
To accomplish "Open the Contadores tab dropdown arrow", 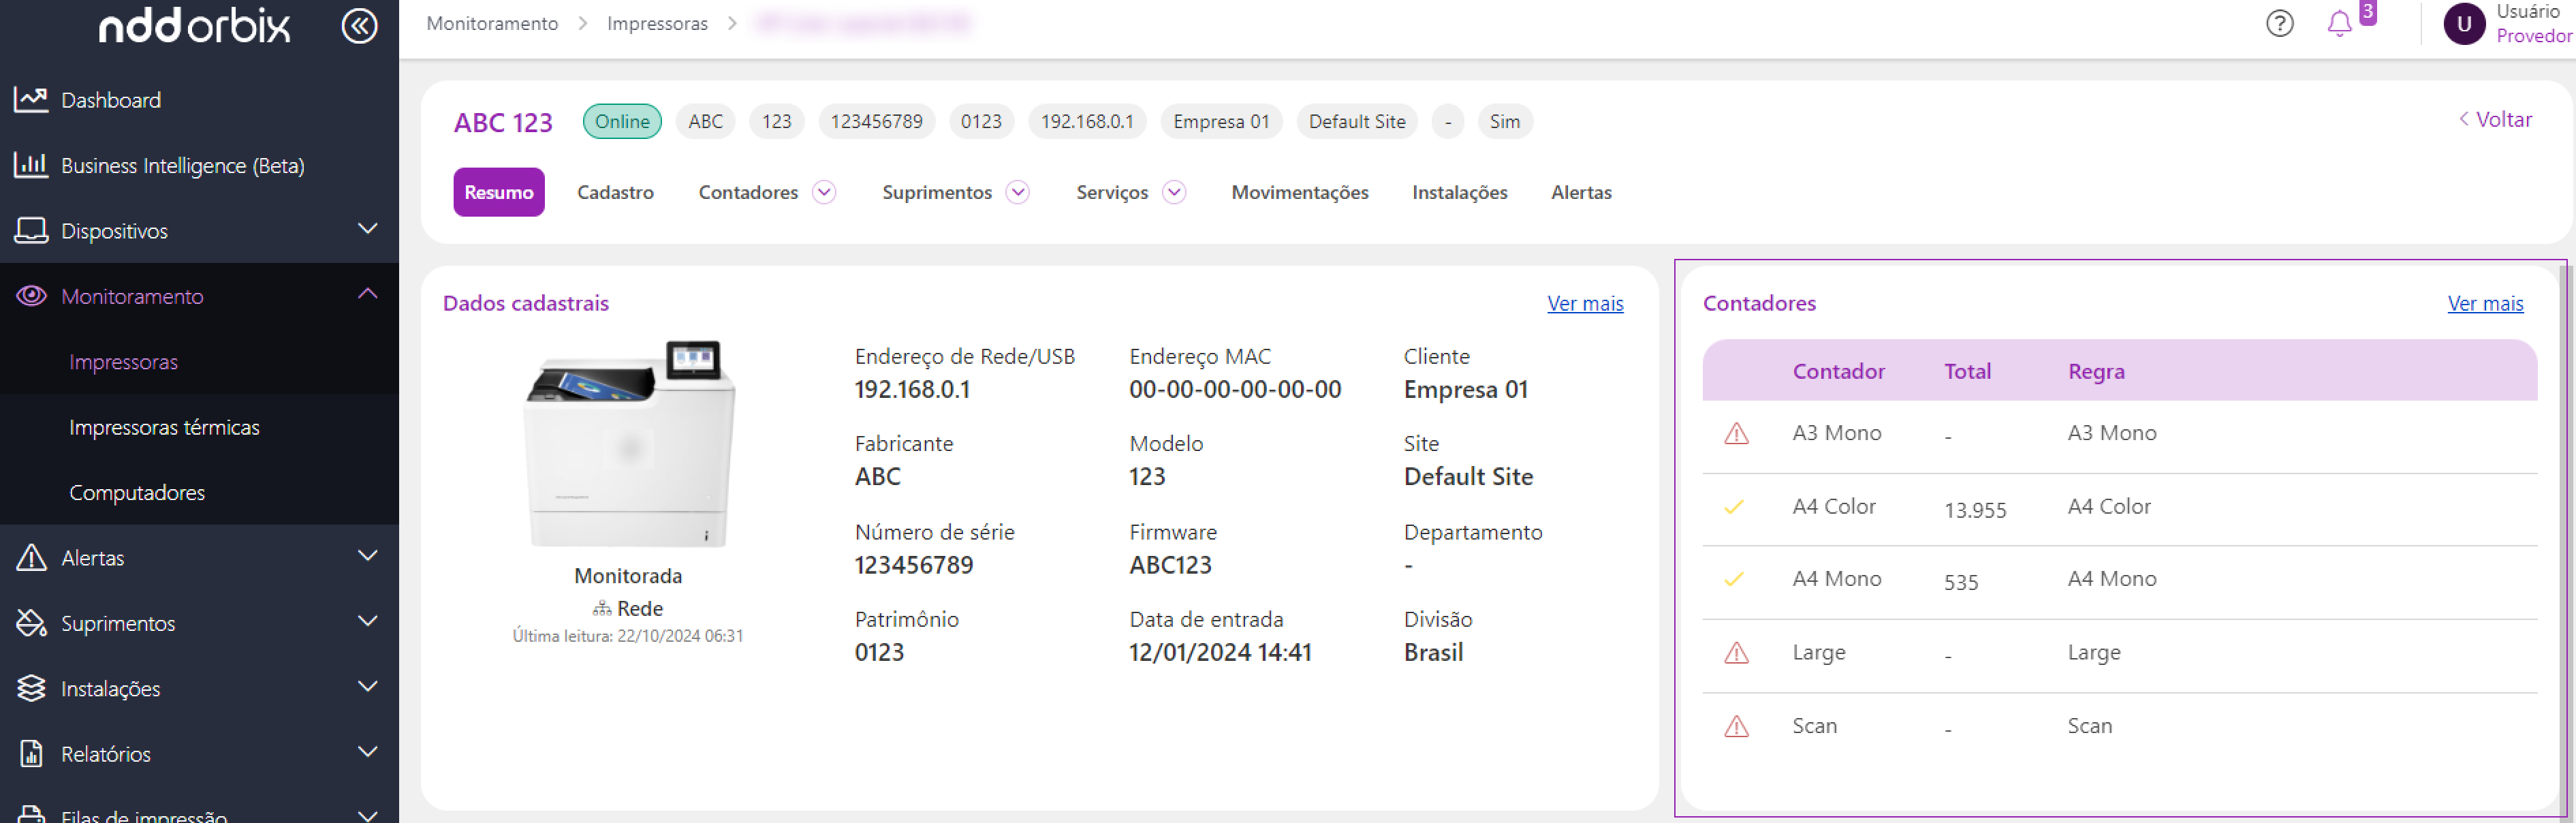I will coord(824,192).
